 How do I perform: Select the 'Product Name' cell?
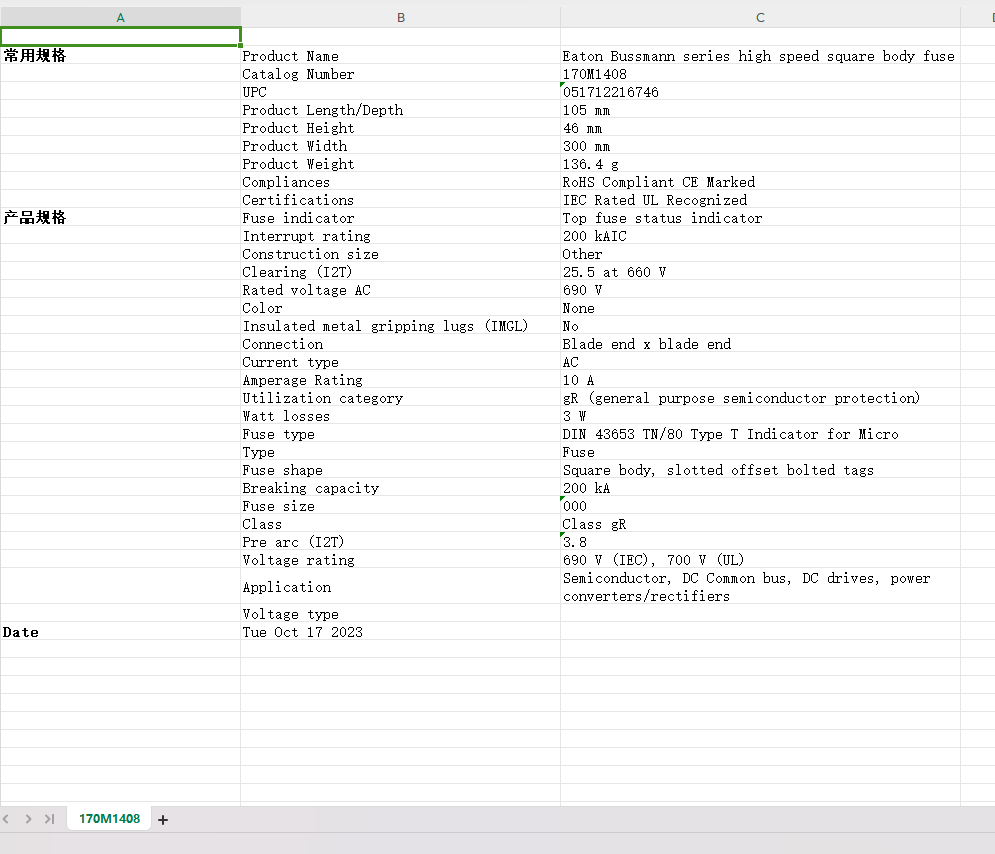tap(400, 56)
